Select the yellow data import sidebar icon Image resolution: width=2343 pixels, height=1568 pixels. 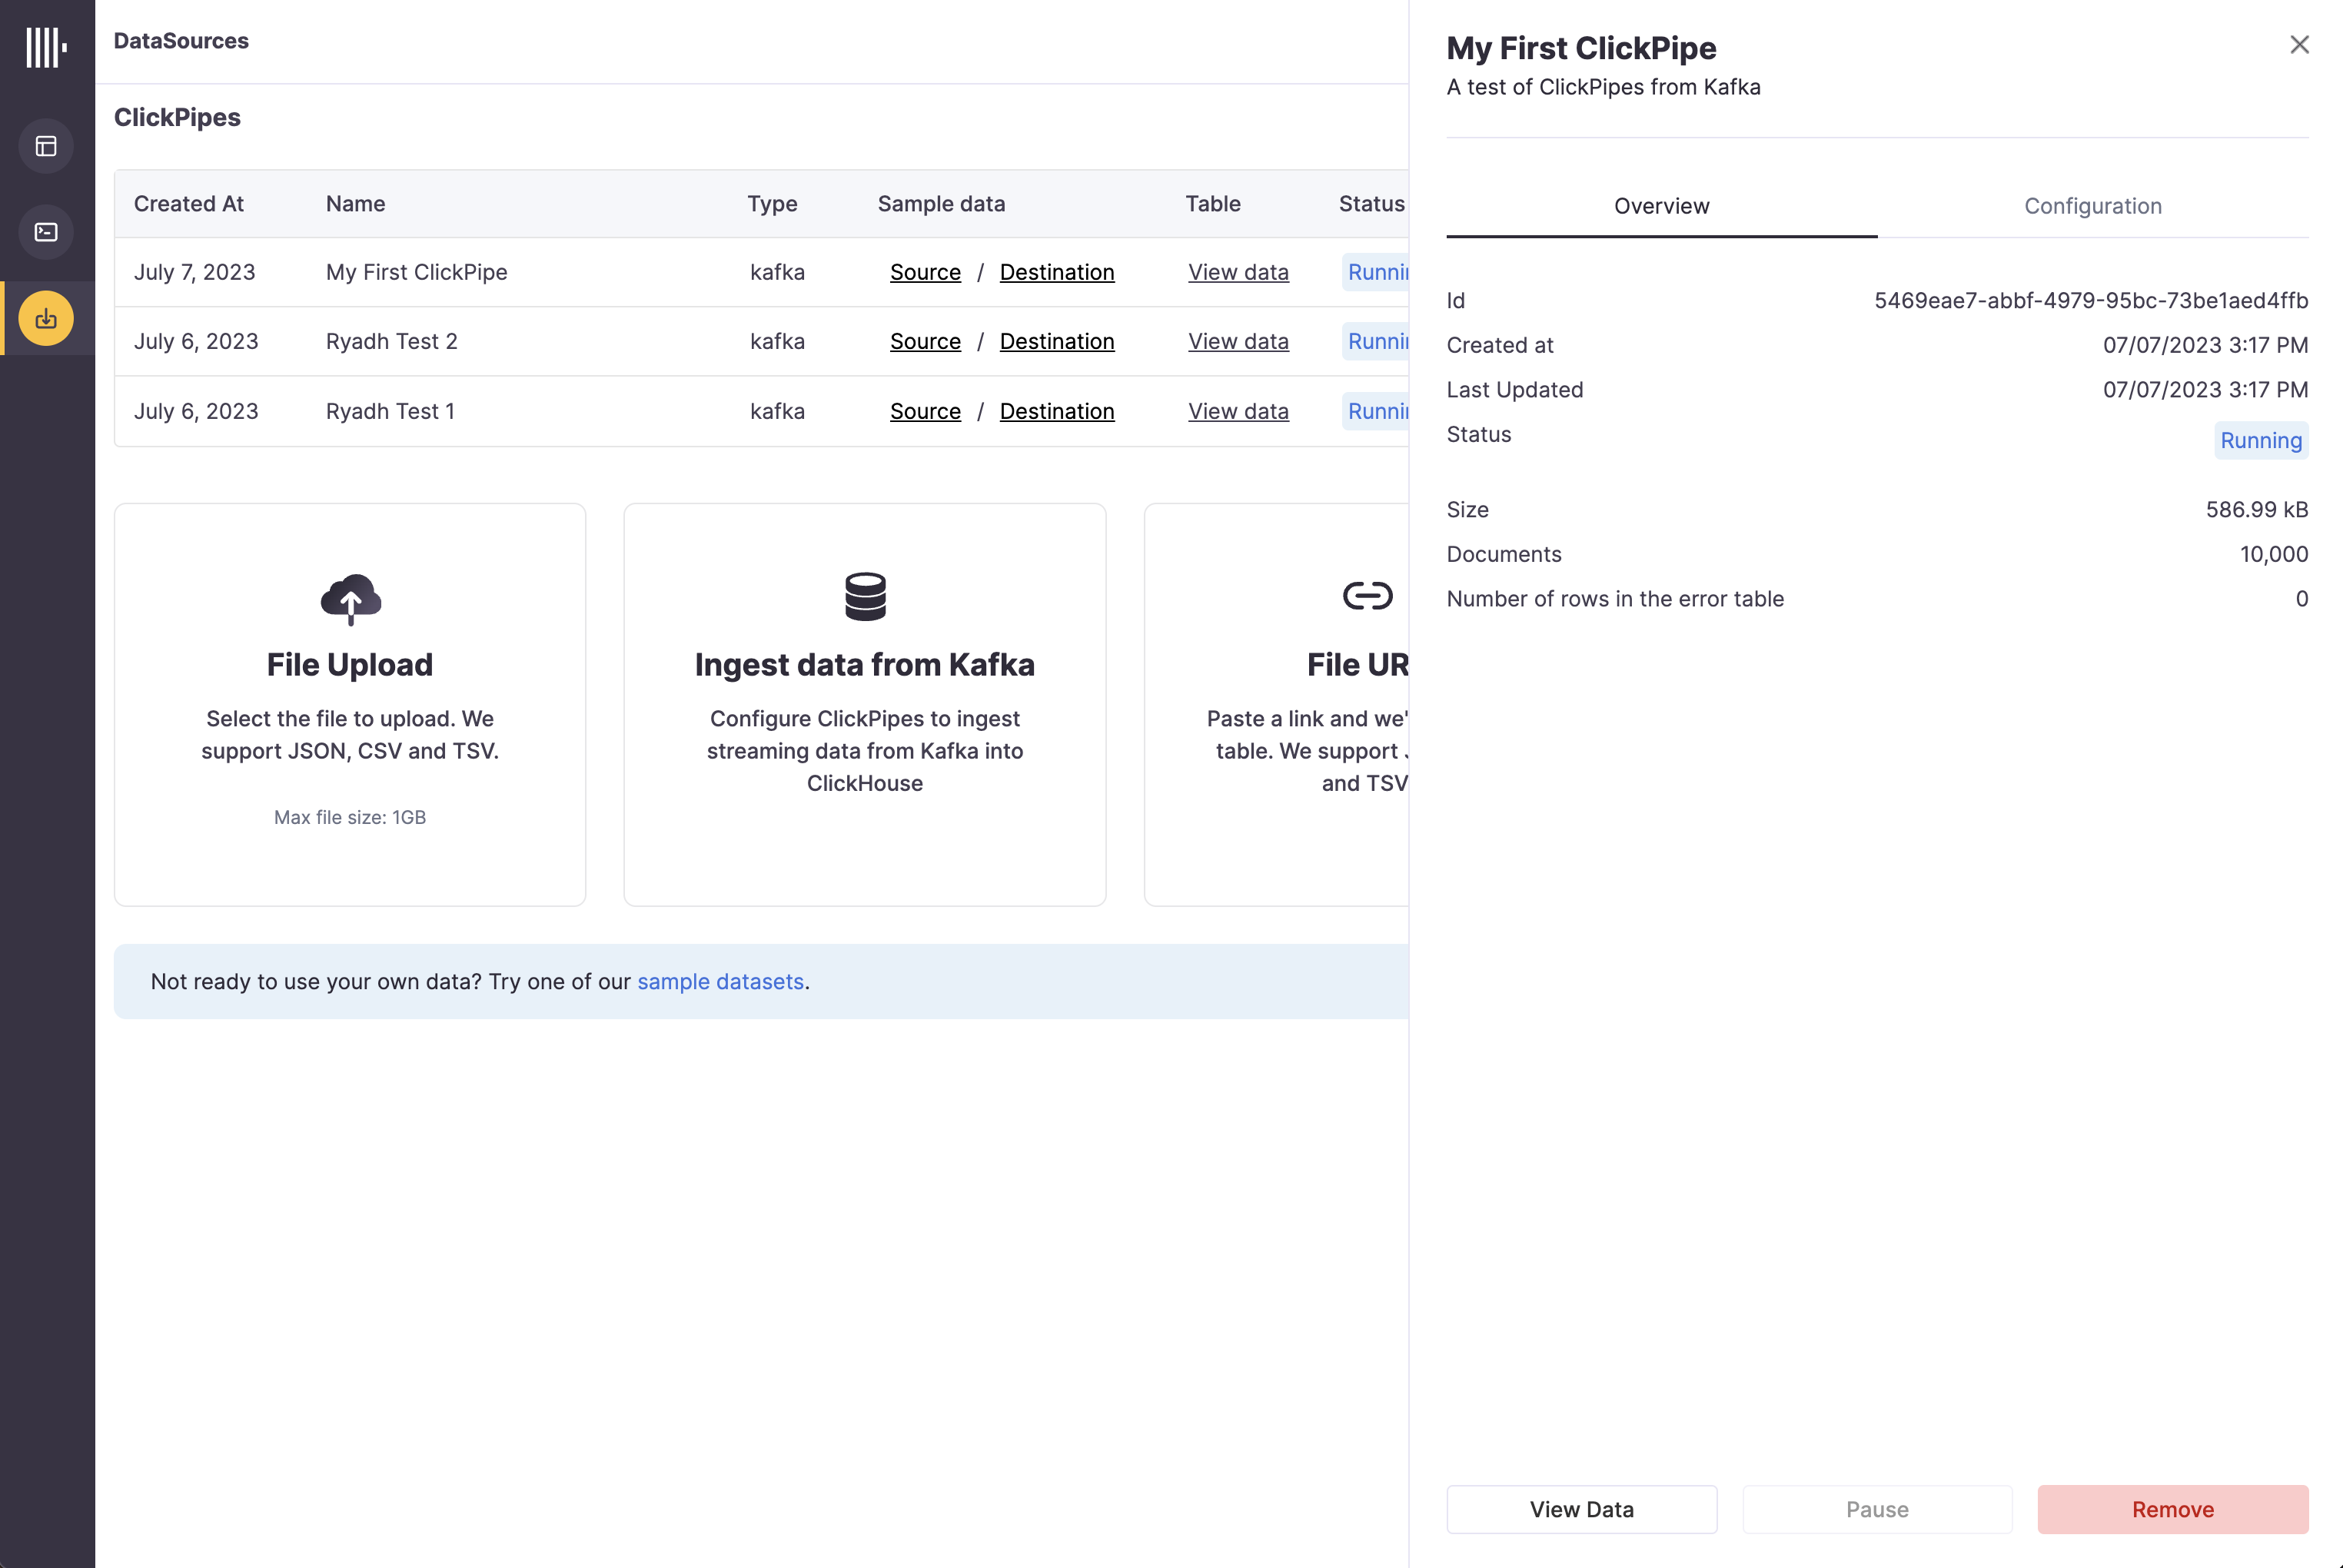coord(46,319)
